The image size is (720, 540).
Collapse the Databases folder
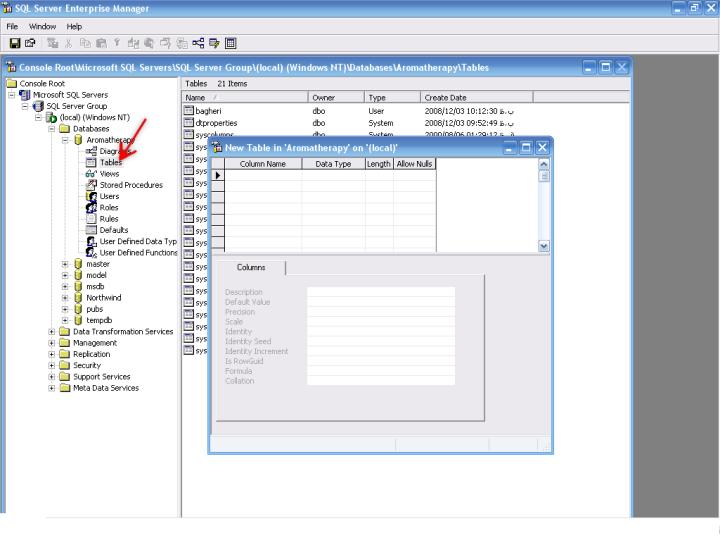click(x=52, y=129)
